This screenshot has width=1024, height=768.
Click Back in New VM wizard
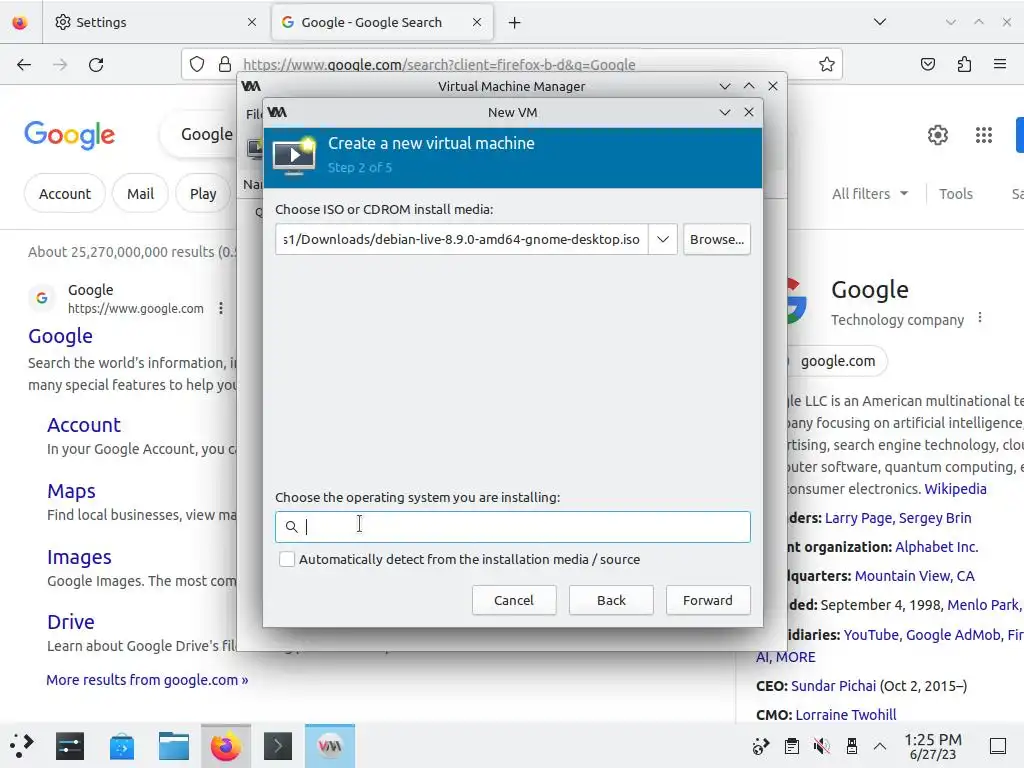611,600
